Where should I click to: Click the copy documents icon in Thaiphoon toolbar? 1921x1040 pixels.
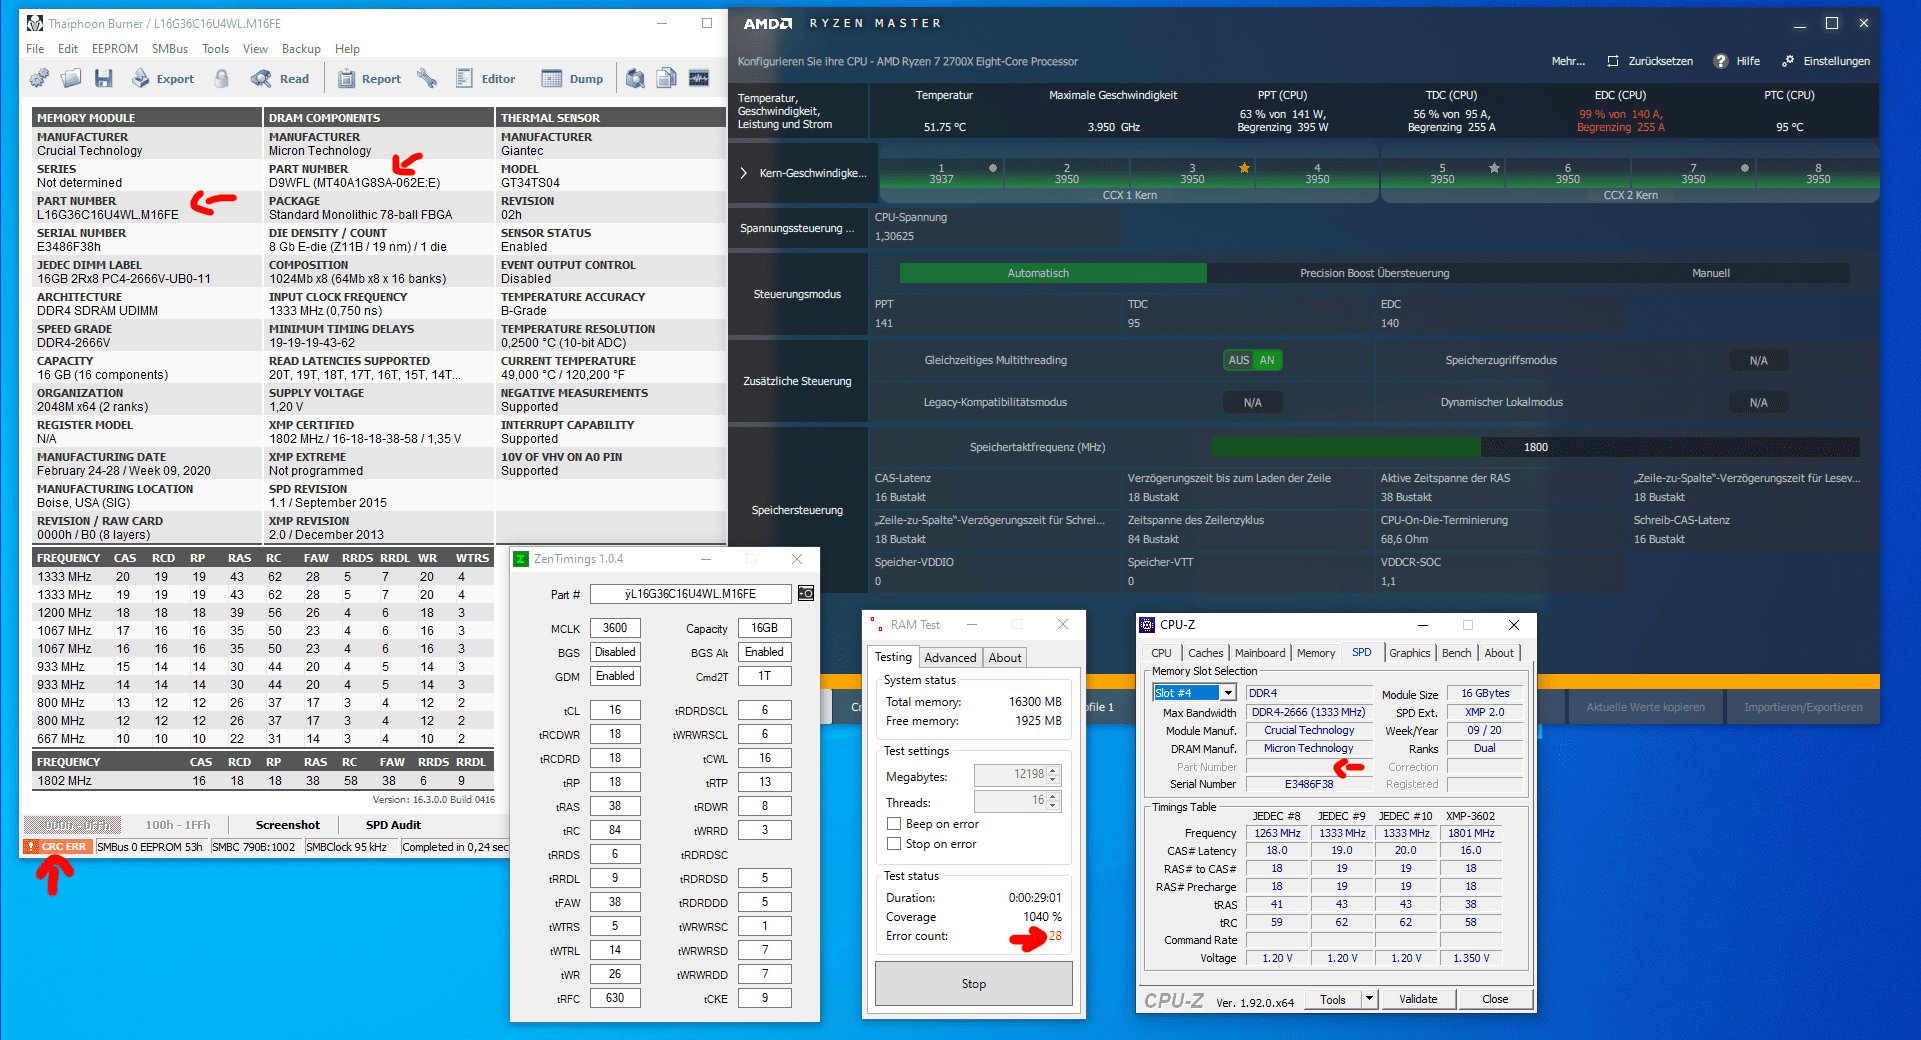(x=667, y=78)
